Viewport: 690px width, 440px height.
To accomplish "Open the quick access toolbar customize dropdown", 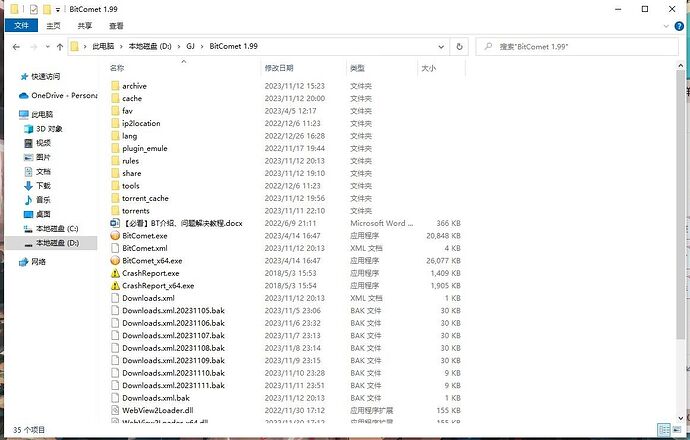I will click(58, 9).
